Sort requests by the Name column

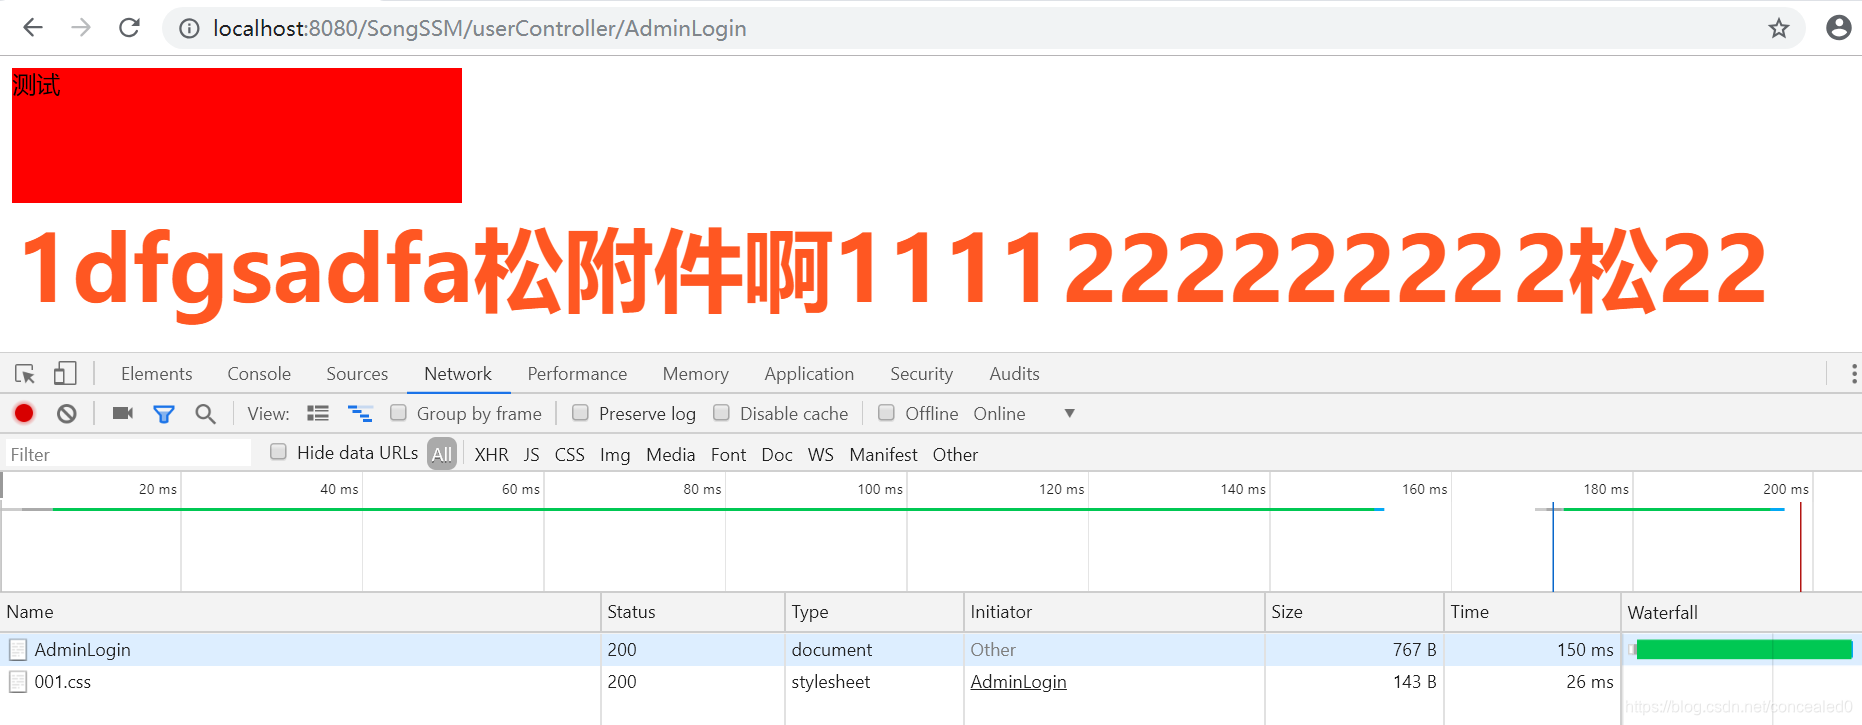click(x=300, y=612)
